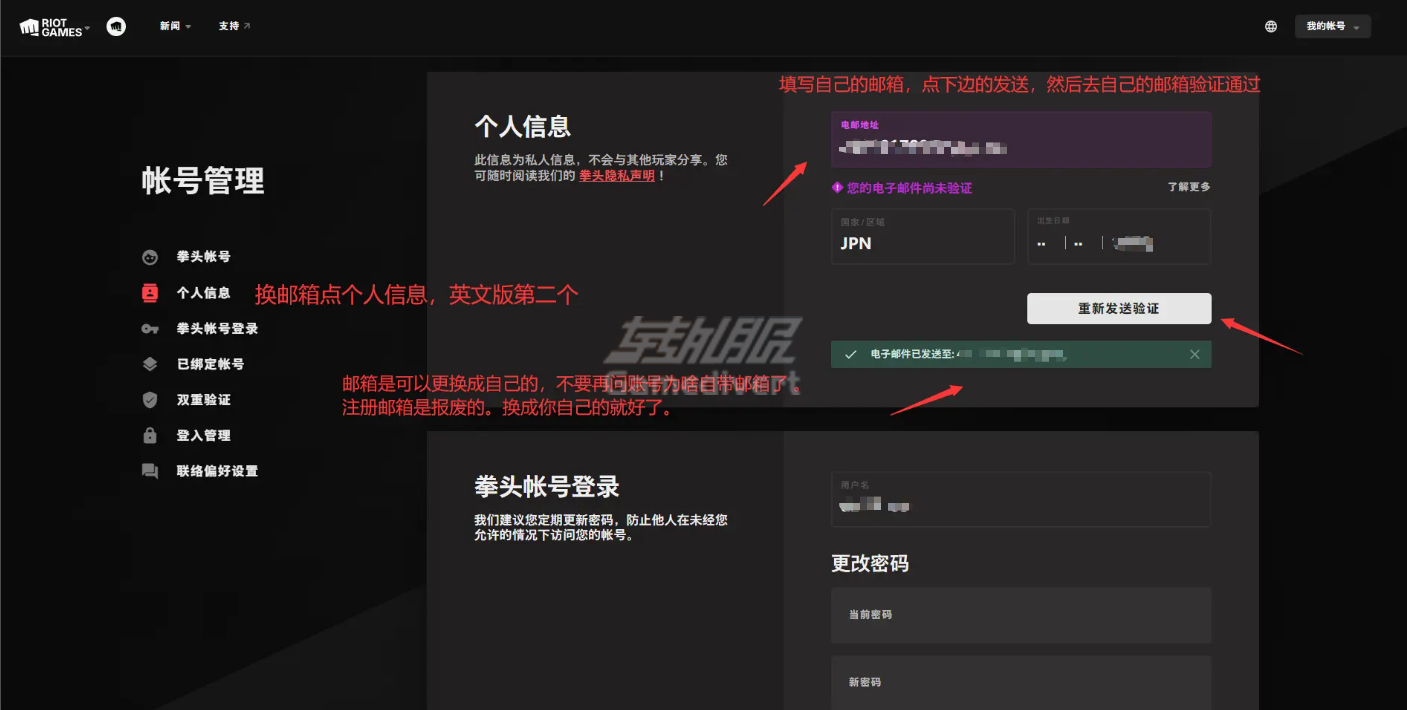Open the 支持 external link
Screen dimensions: 1407x710
(234, 27)
